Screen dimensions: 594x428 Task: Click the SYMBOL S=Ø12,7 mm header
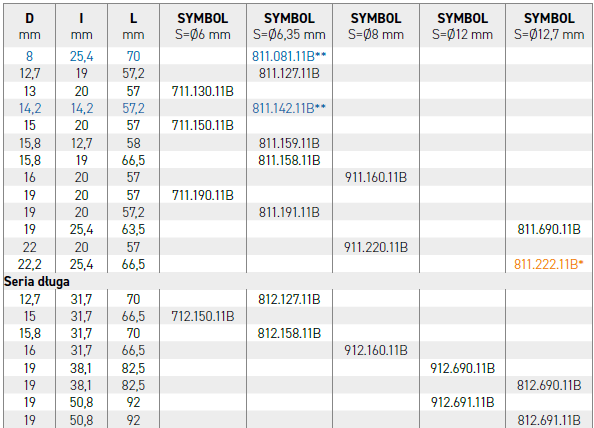tap(549, 26)
